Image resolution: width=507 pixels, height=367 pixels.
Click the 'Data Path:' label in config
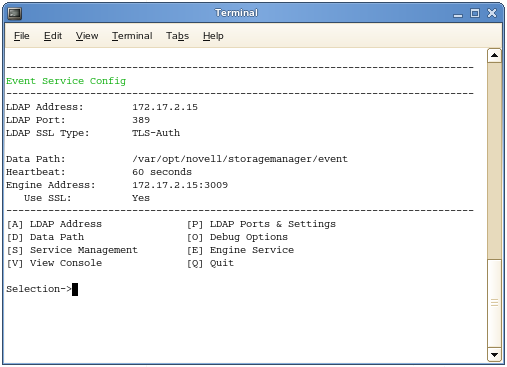36,159
